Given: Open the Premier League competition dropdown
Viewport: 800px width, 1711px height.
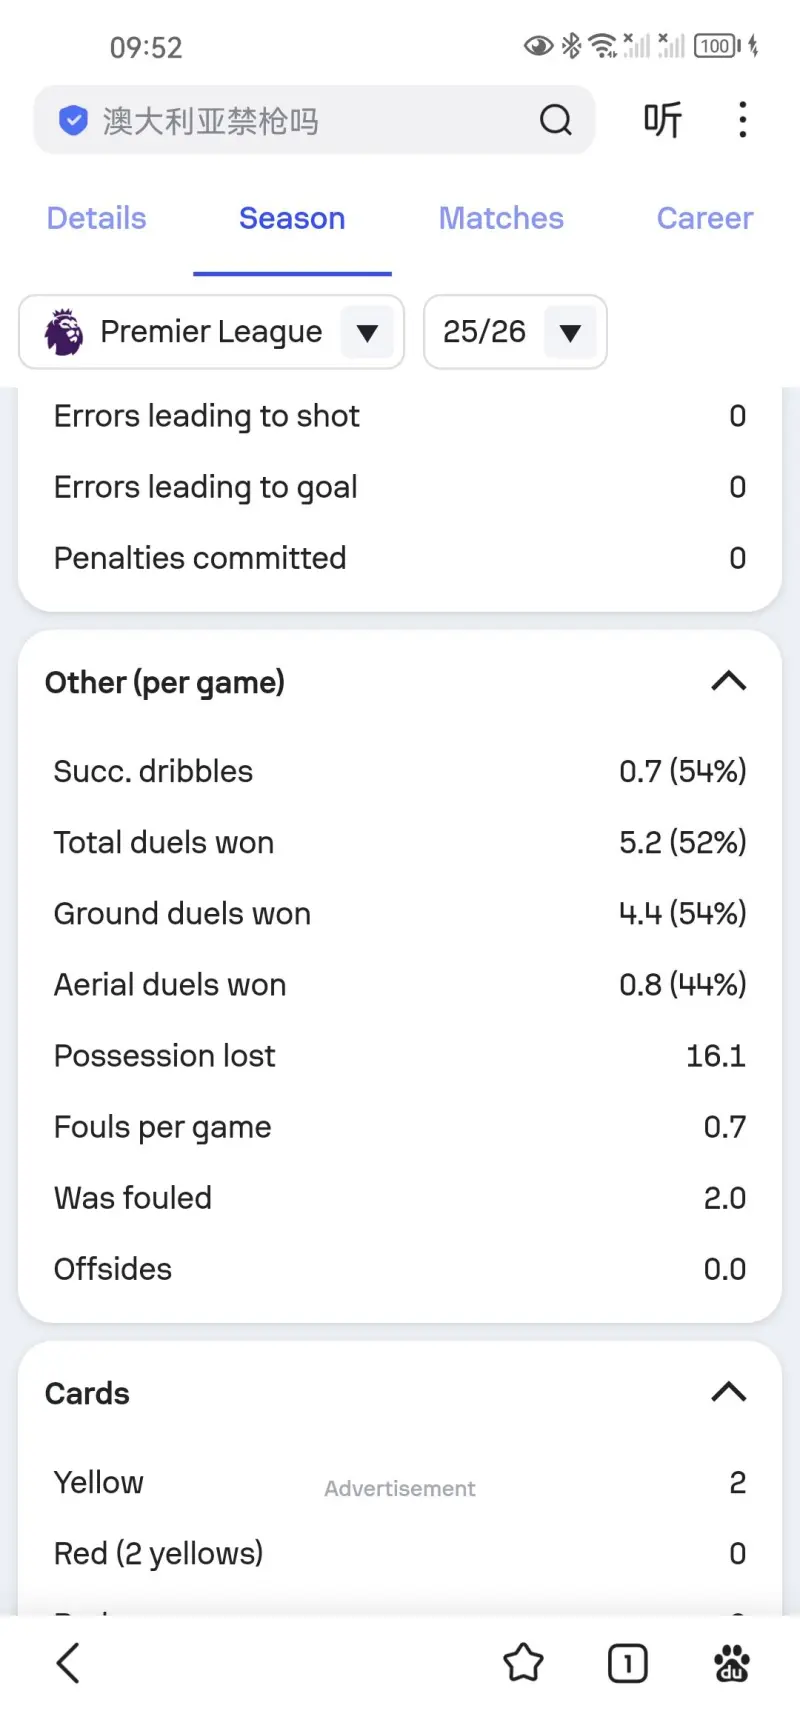Looking at the screenshot, I should click(x=367, y=332).
